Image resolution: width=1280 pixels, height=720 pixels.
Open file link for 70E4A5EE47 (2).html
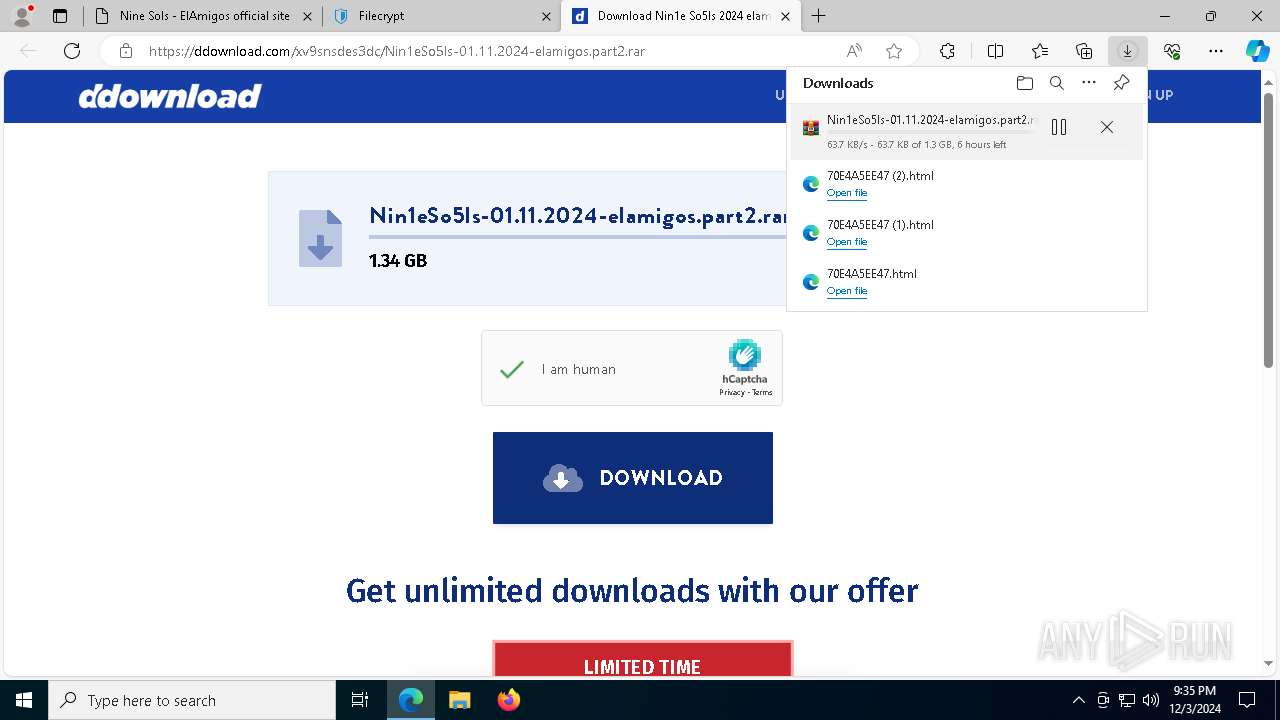(x=847, y=193)
